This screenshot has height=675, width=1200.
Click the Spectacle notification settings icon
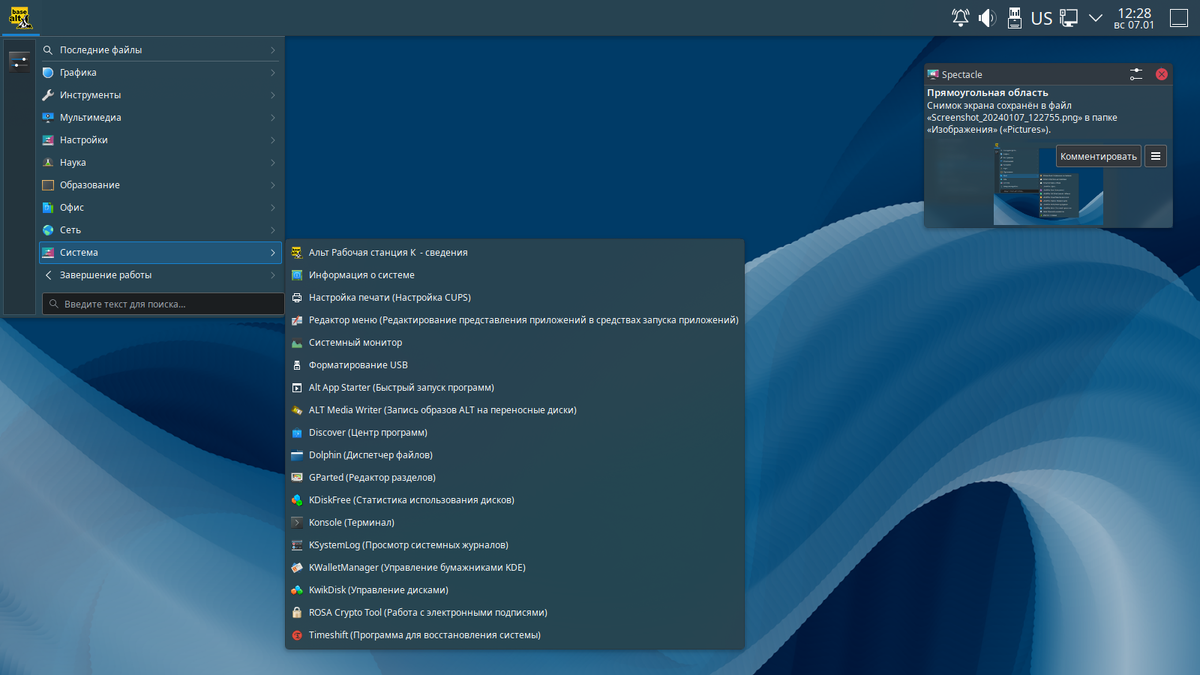[1136, 74]
